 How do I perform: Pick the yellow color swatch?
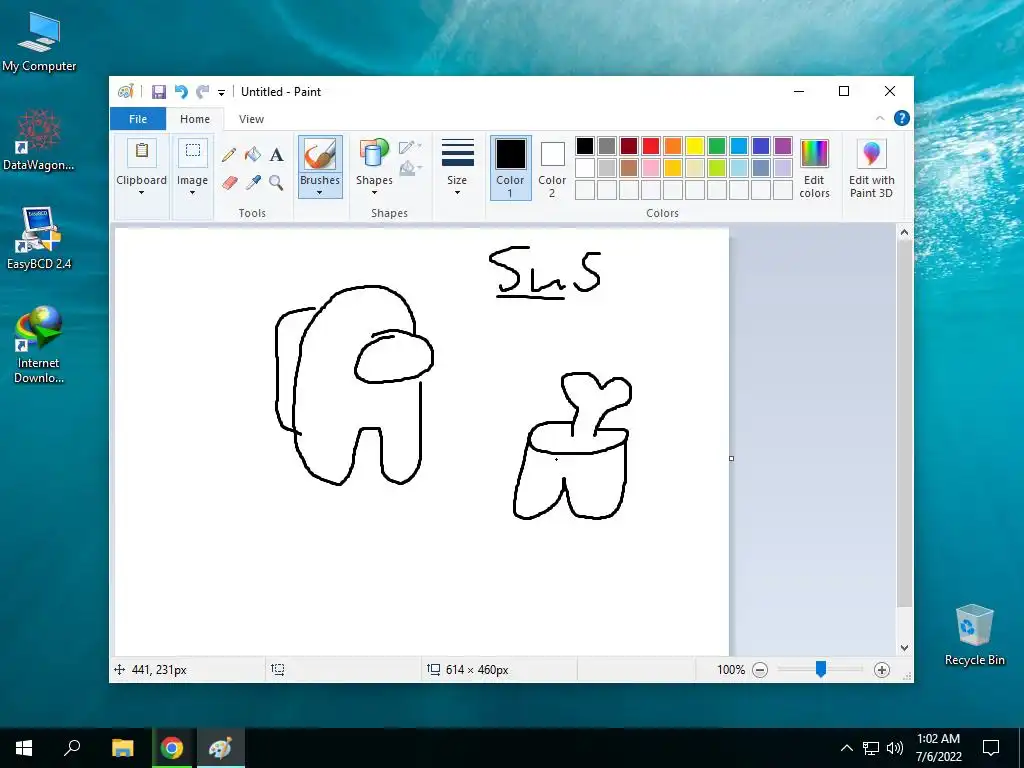tap(695, 146)
